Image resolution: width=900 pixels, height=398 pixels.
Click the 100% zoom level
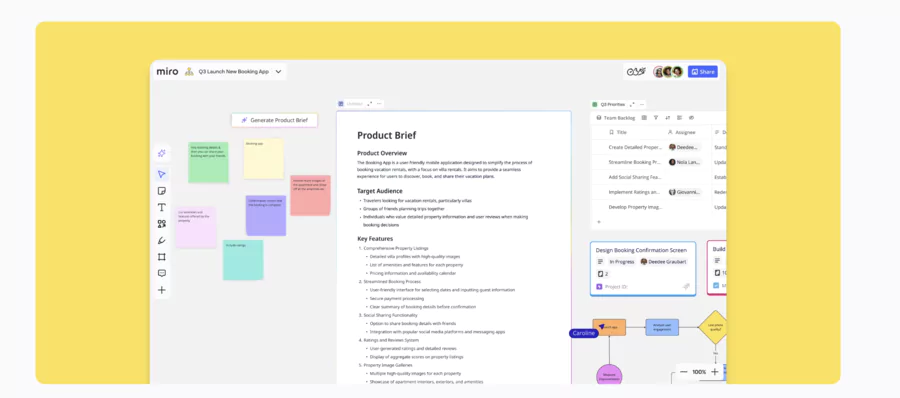tap(699, 372)
